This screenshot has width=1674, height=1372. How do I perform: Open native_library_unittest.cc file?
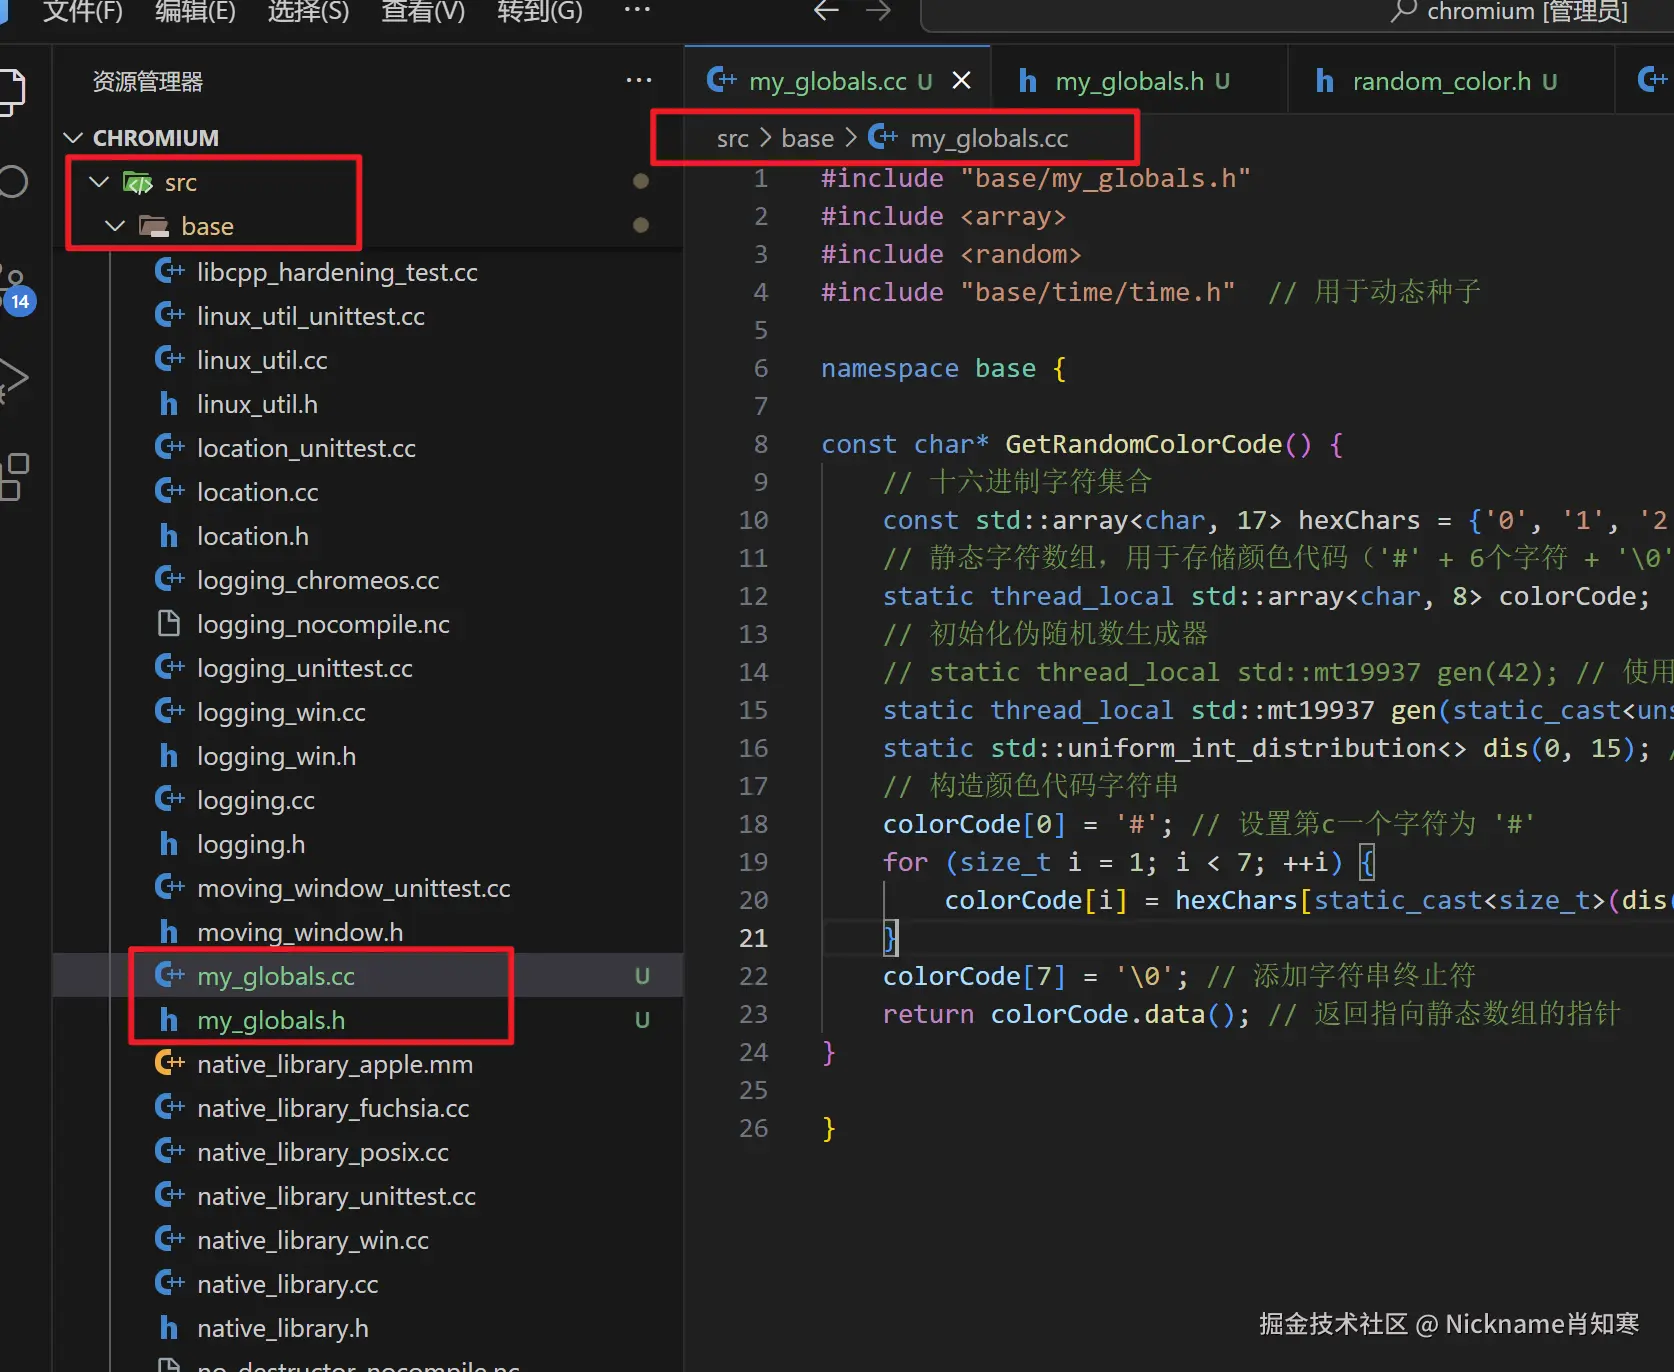(x=336, y=1196)
